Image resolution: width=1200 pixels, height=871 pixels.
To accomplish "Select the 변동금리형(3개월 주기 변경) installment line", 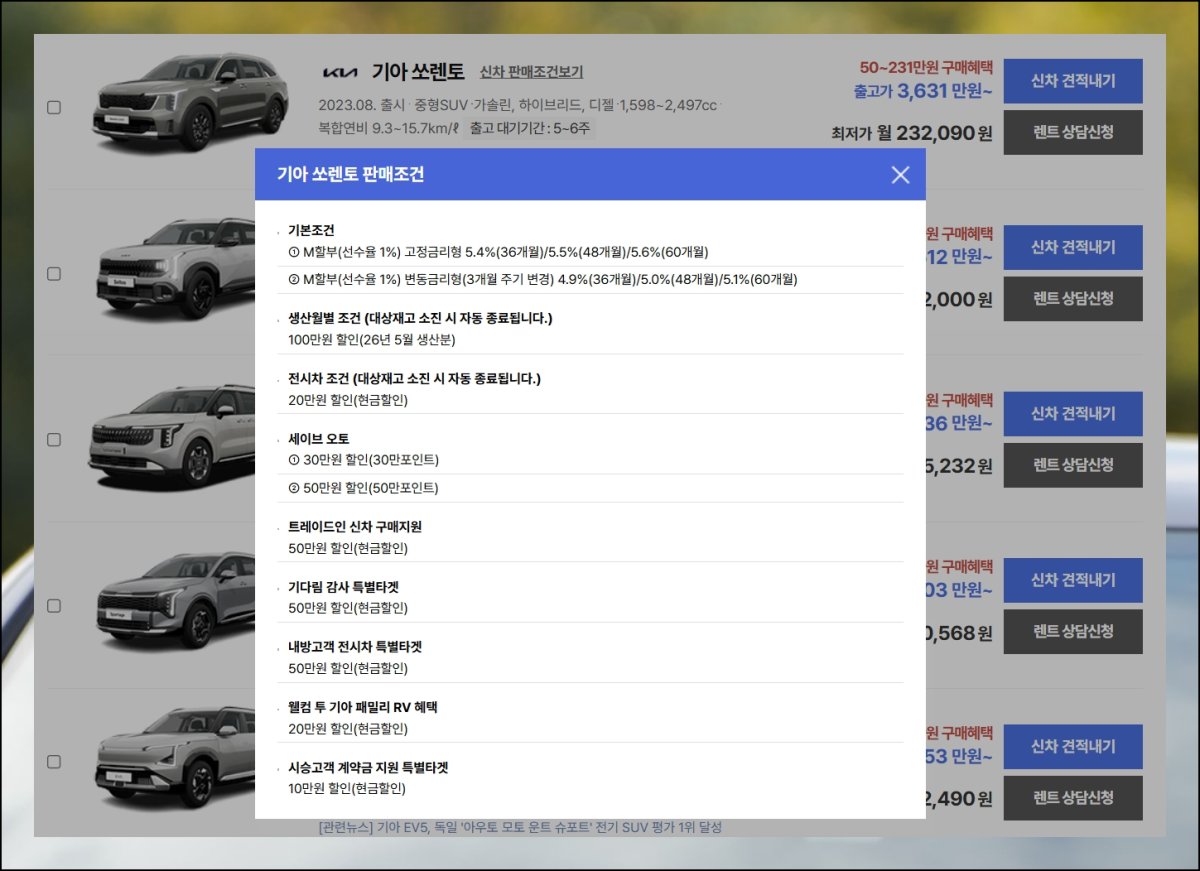I will (x=543, y=279).
